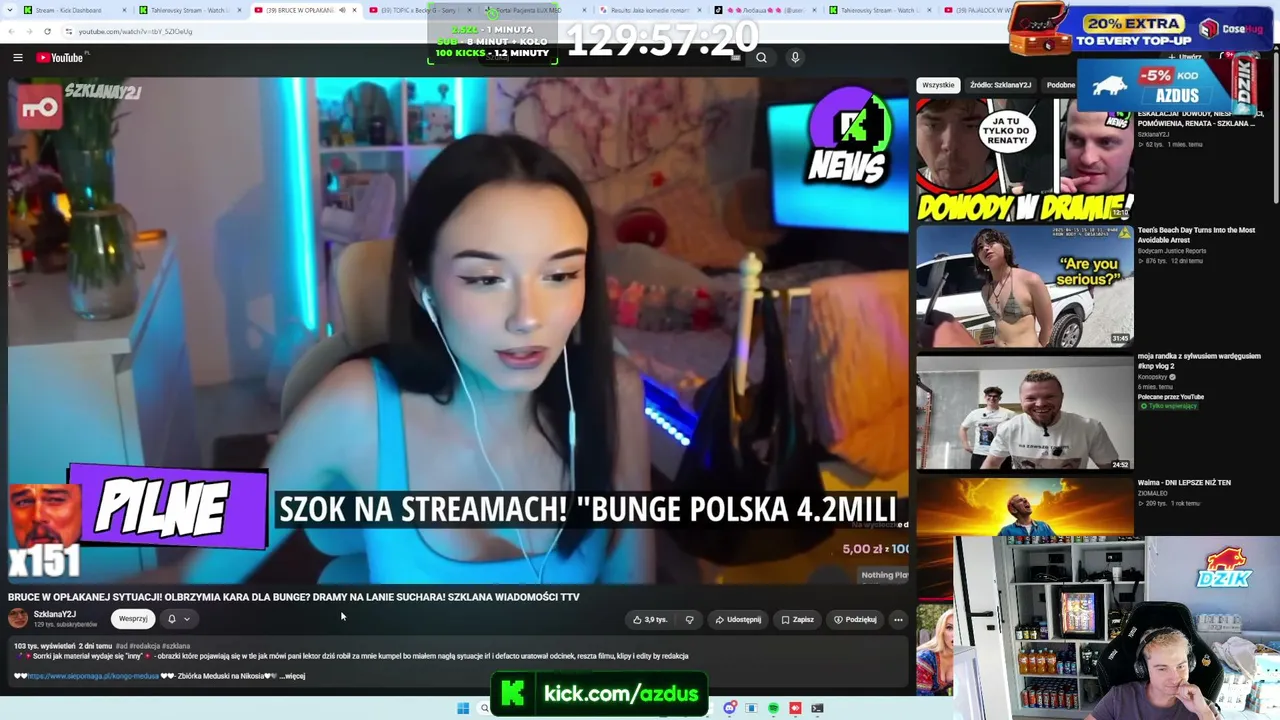Click the YouTube search magnifier button

(x=761, y=58)
